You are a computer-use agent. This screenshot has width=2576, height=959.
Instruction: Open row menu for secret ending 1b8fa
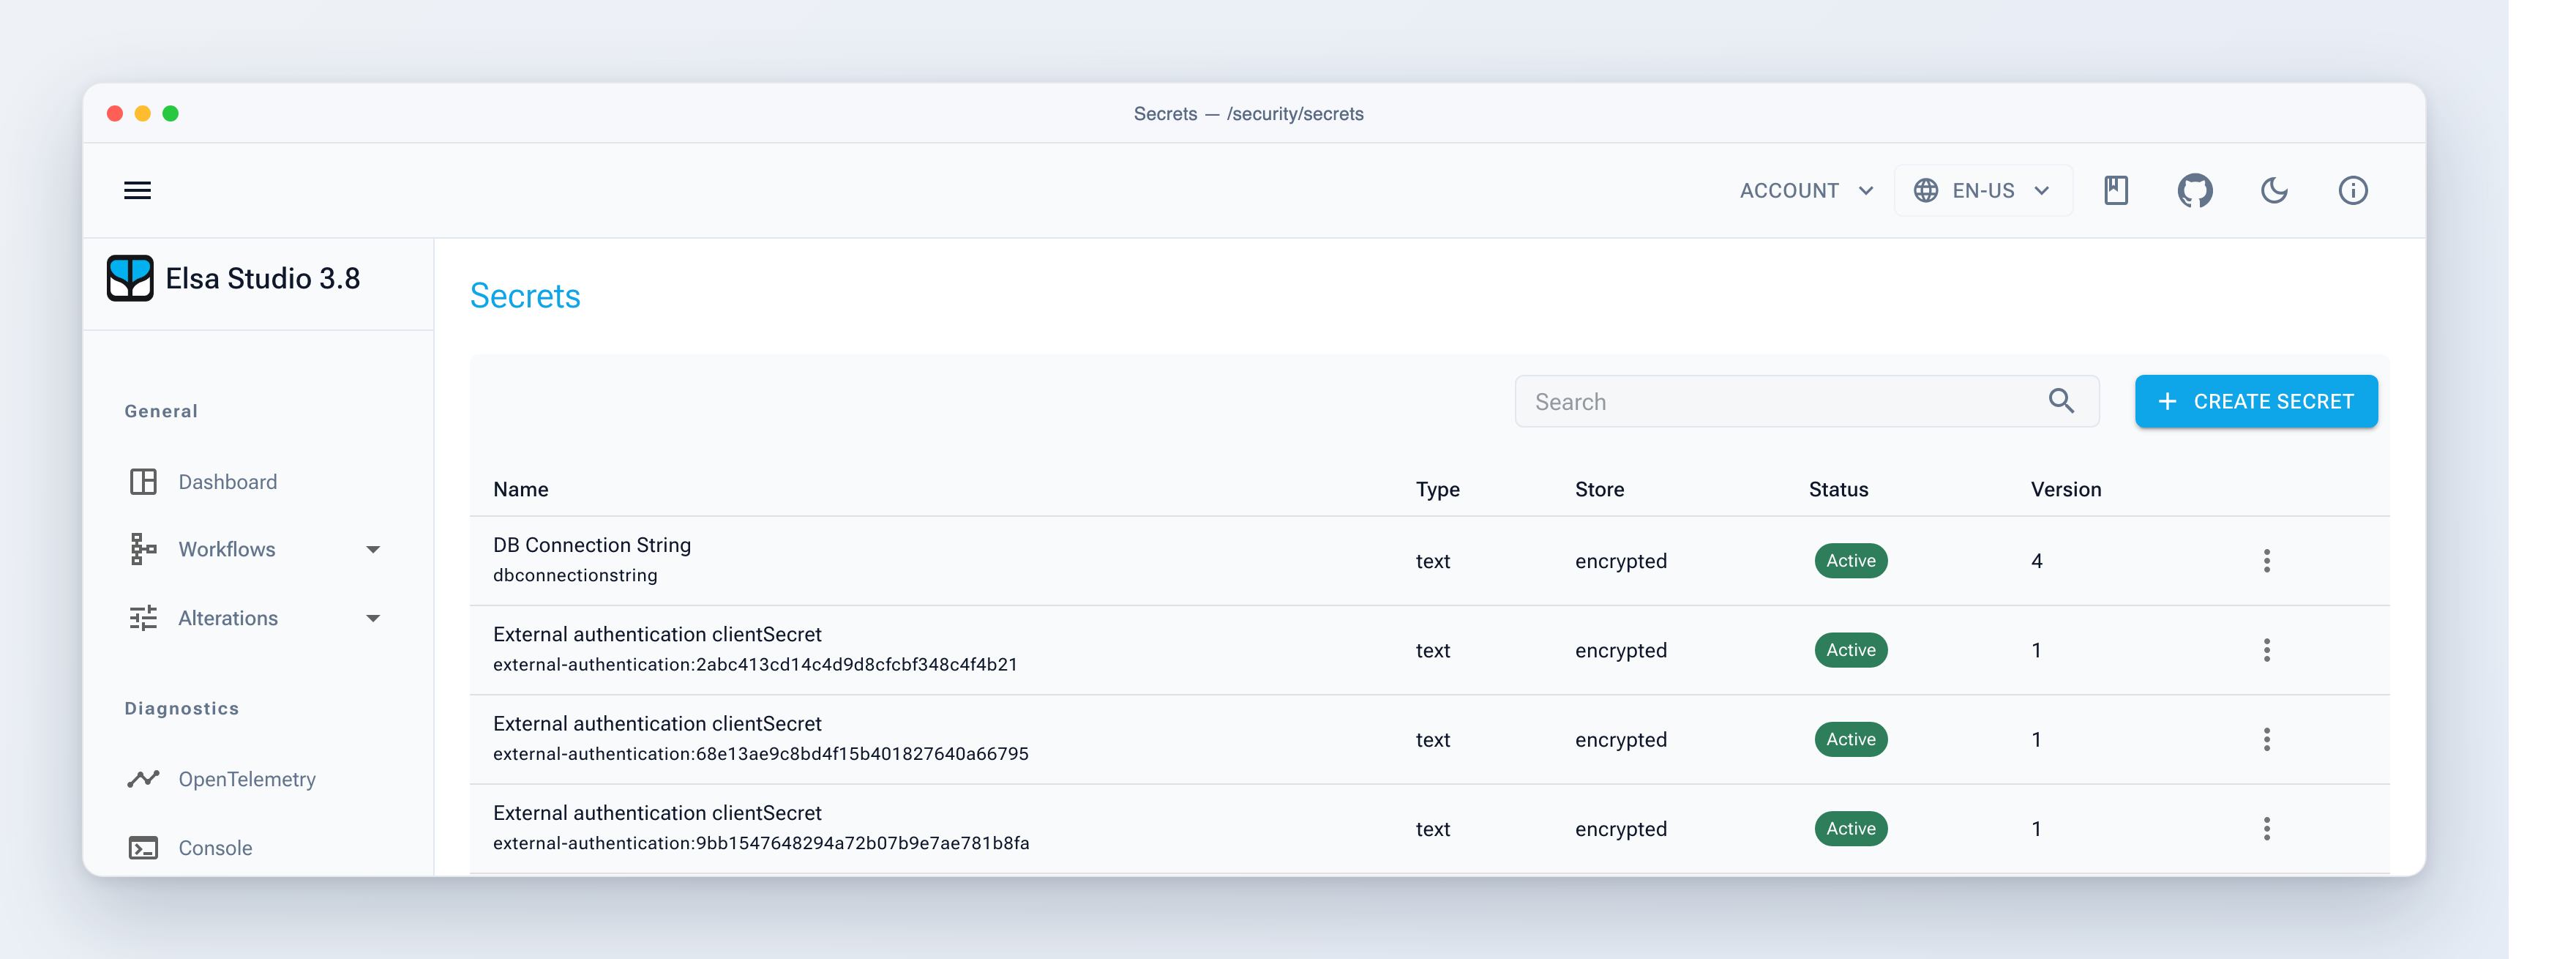click(x=2266, y=829)
